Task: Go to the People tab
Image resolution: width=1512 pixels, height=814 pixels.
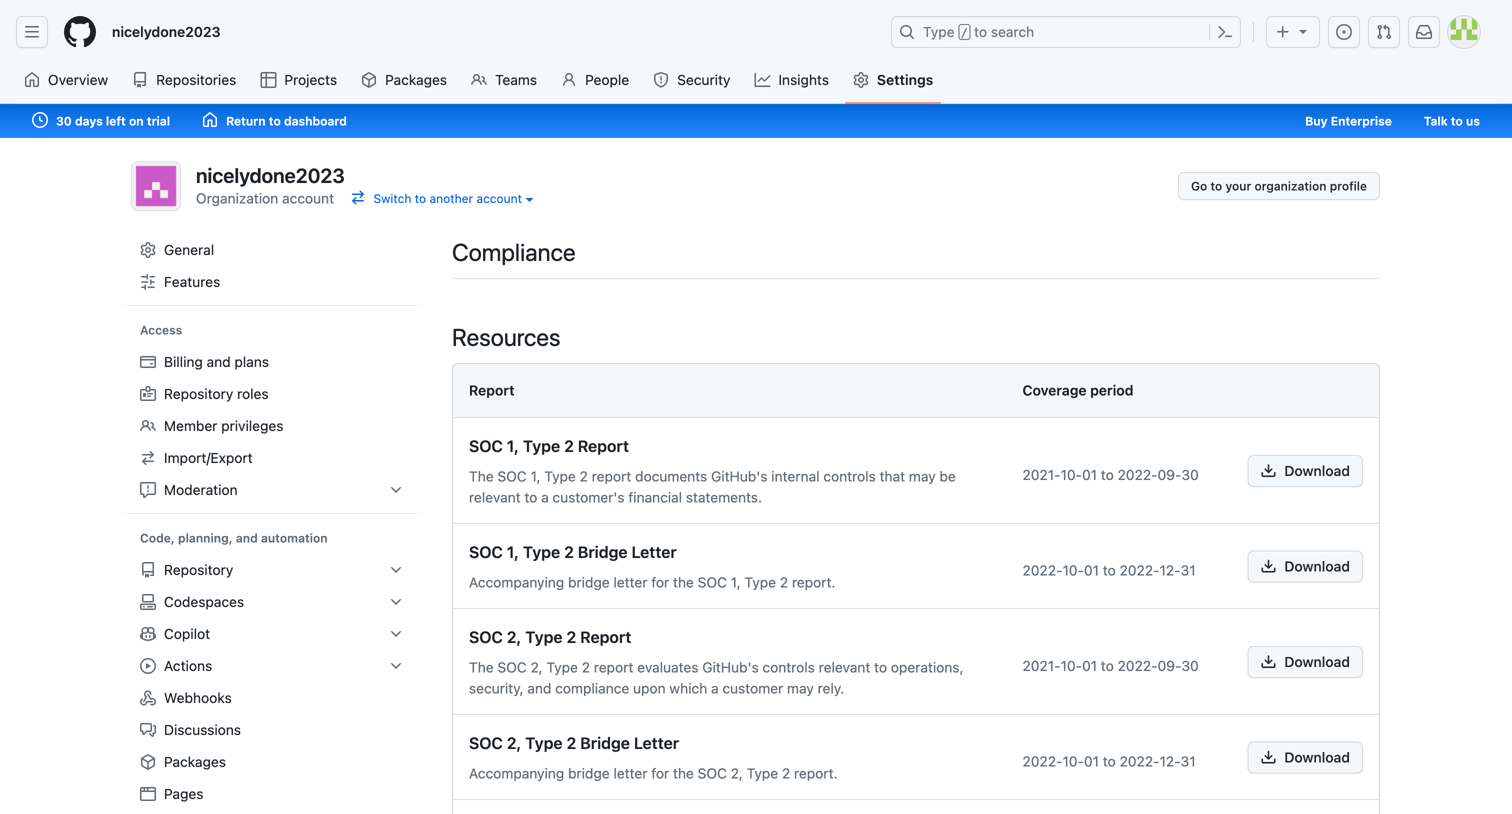Action: tap(595, 80)
